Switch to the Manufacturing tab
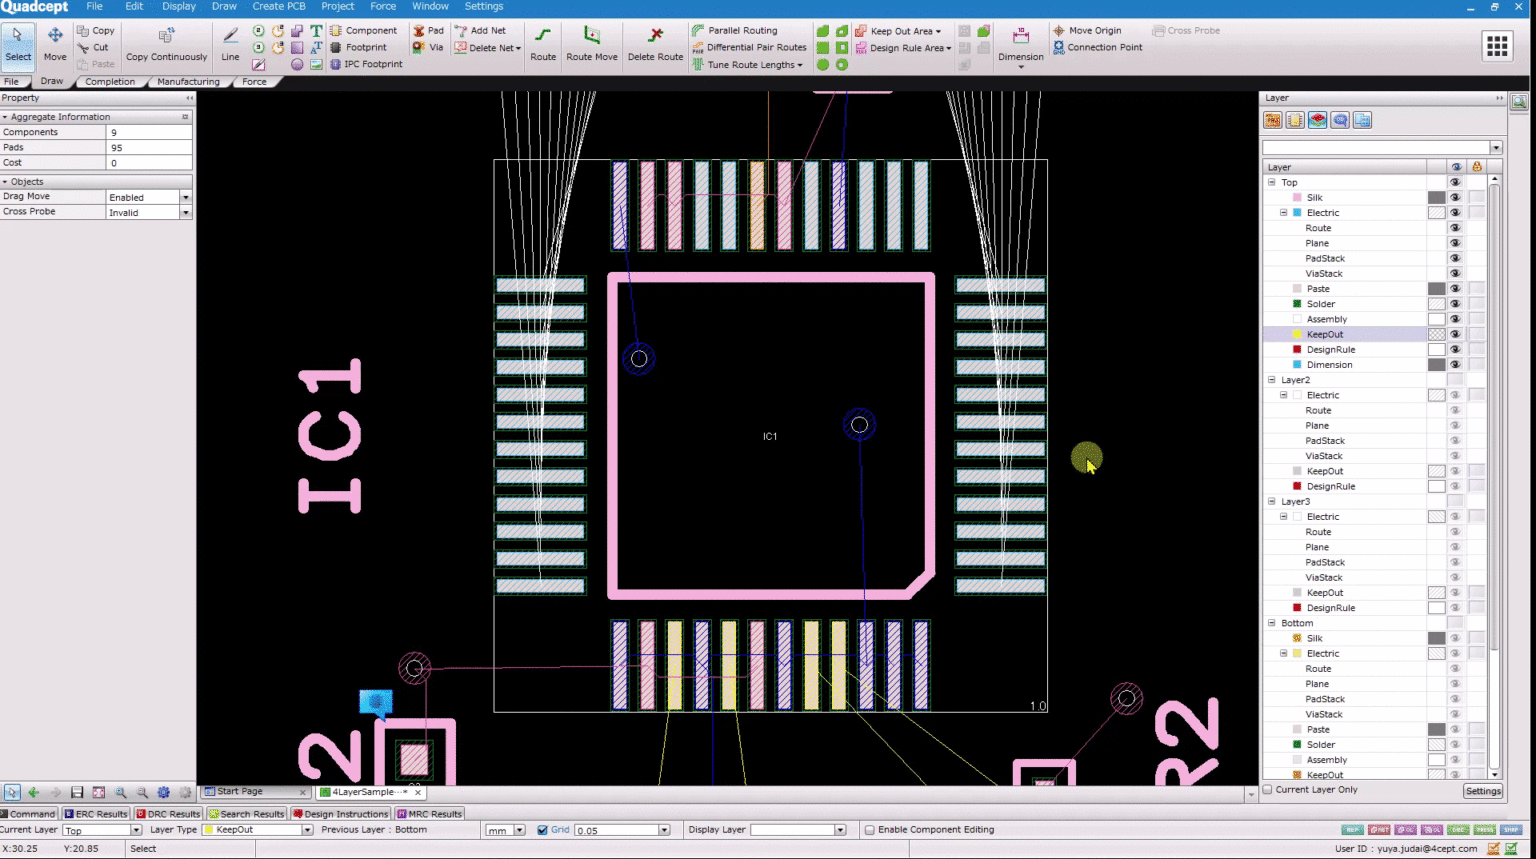 (x=188, y=81)
